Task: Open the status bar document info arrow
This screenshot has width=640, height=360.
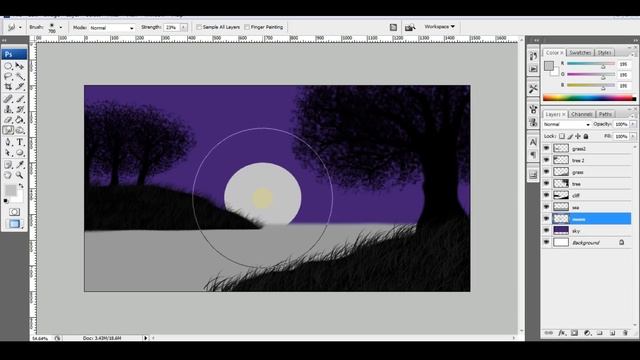Action: [x=145, y=338]
